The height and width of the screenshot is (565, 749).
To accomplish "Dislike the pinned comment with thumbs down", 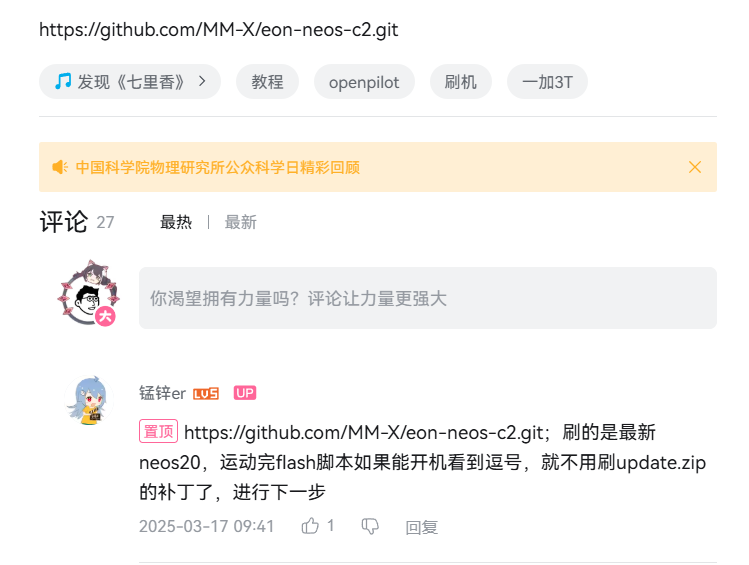I will [x=370, y=526].
